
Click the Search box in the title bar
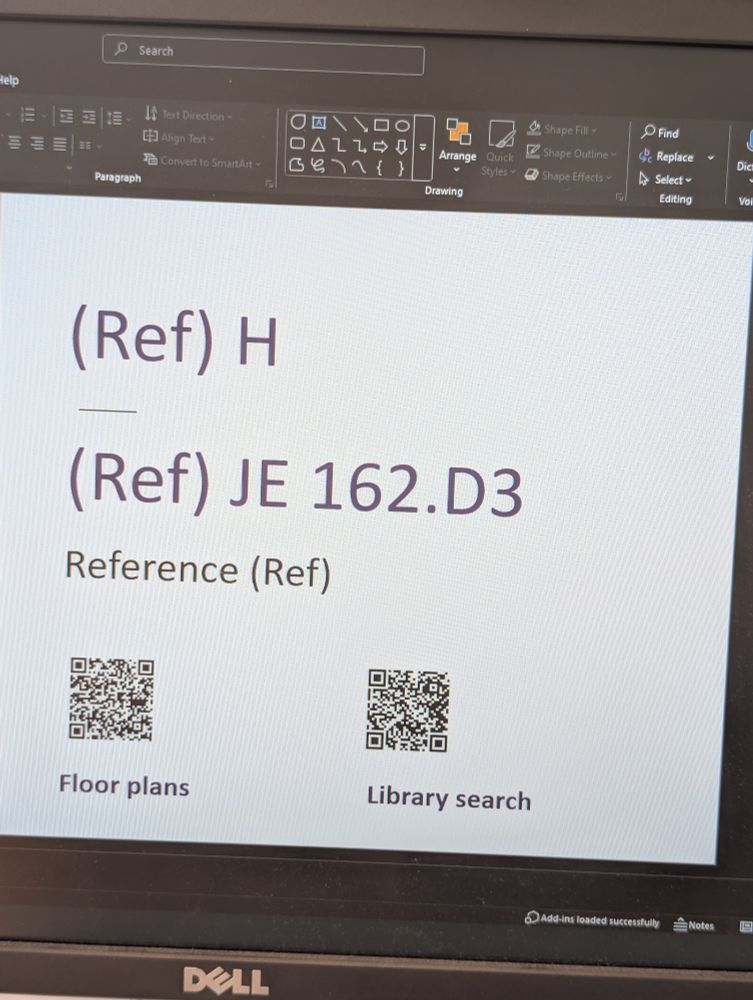click(x=263, y=57)
